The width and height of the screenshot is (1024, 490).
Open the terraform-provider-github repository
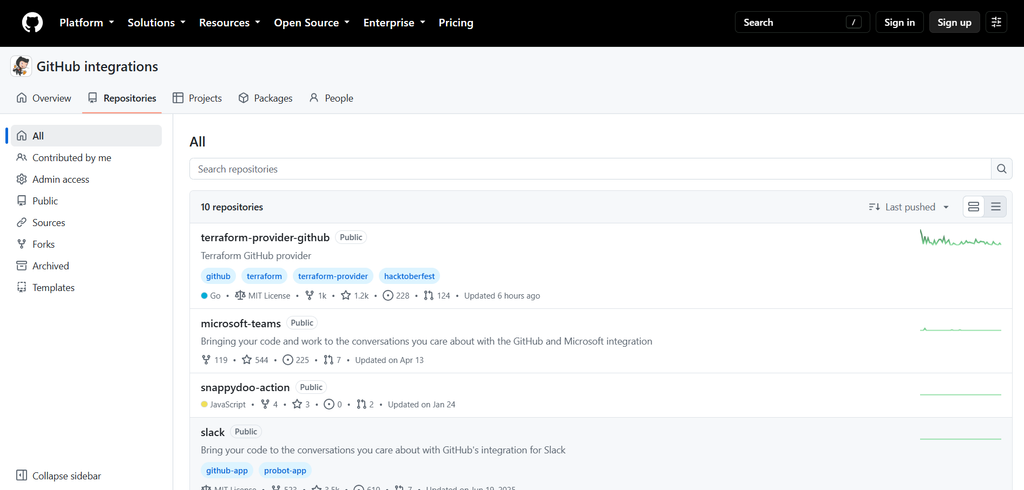(265, 237)
